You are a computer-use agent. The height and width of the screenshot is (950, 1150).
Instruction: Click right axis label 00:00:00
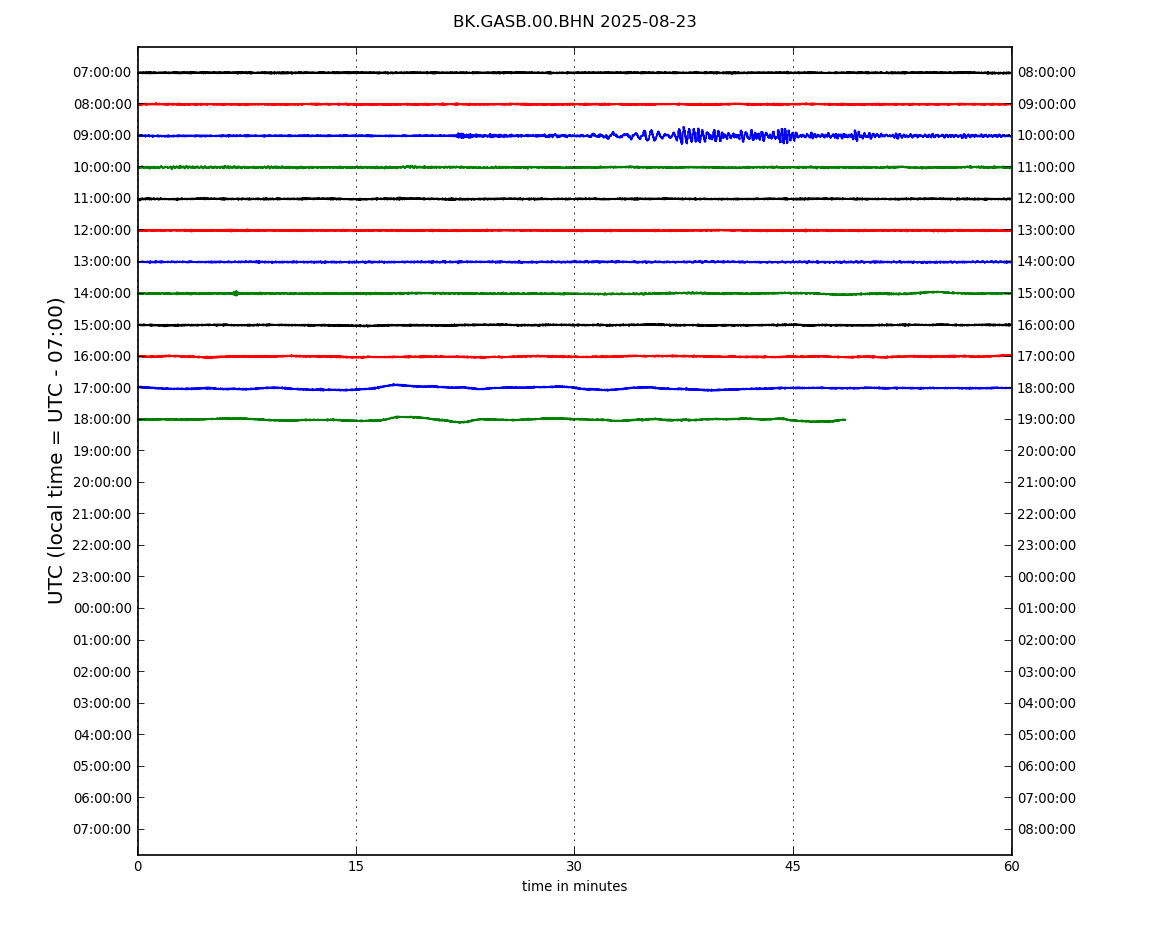[1047, 577]
